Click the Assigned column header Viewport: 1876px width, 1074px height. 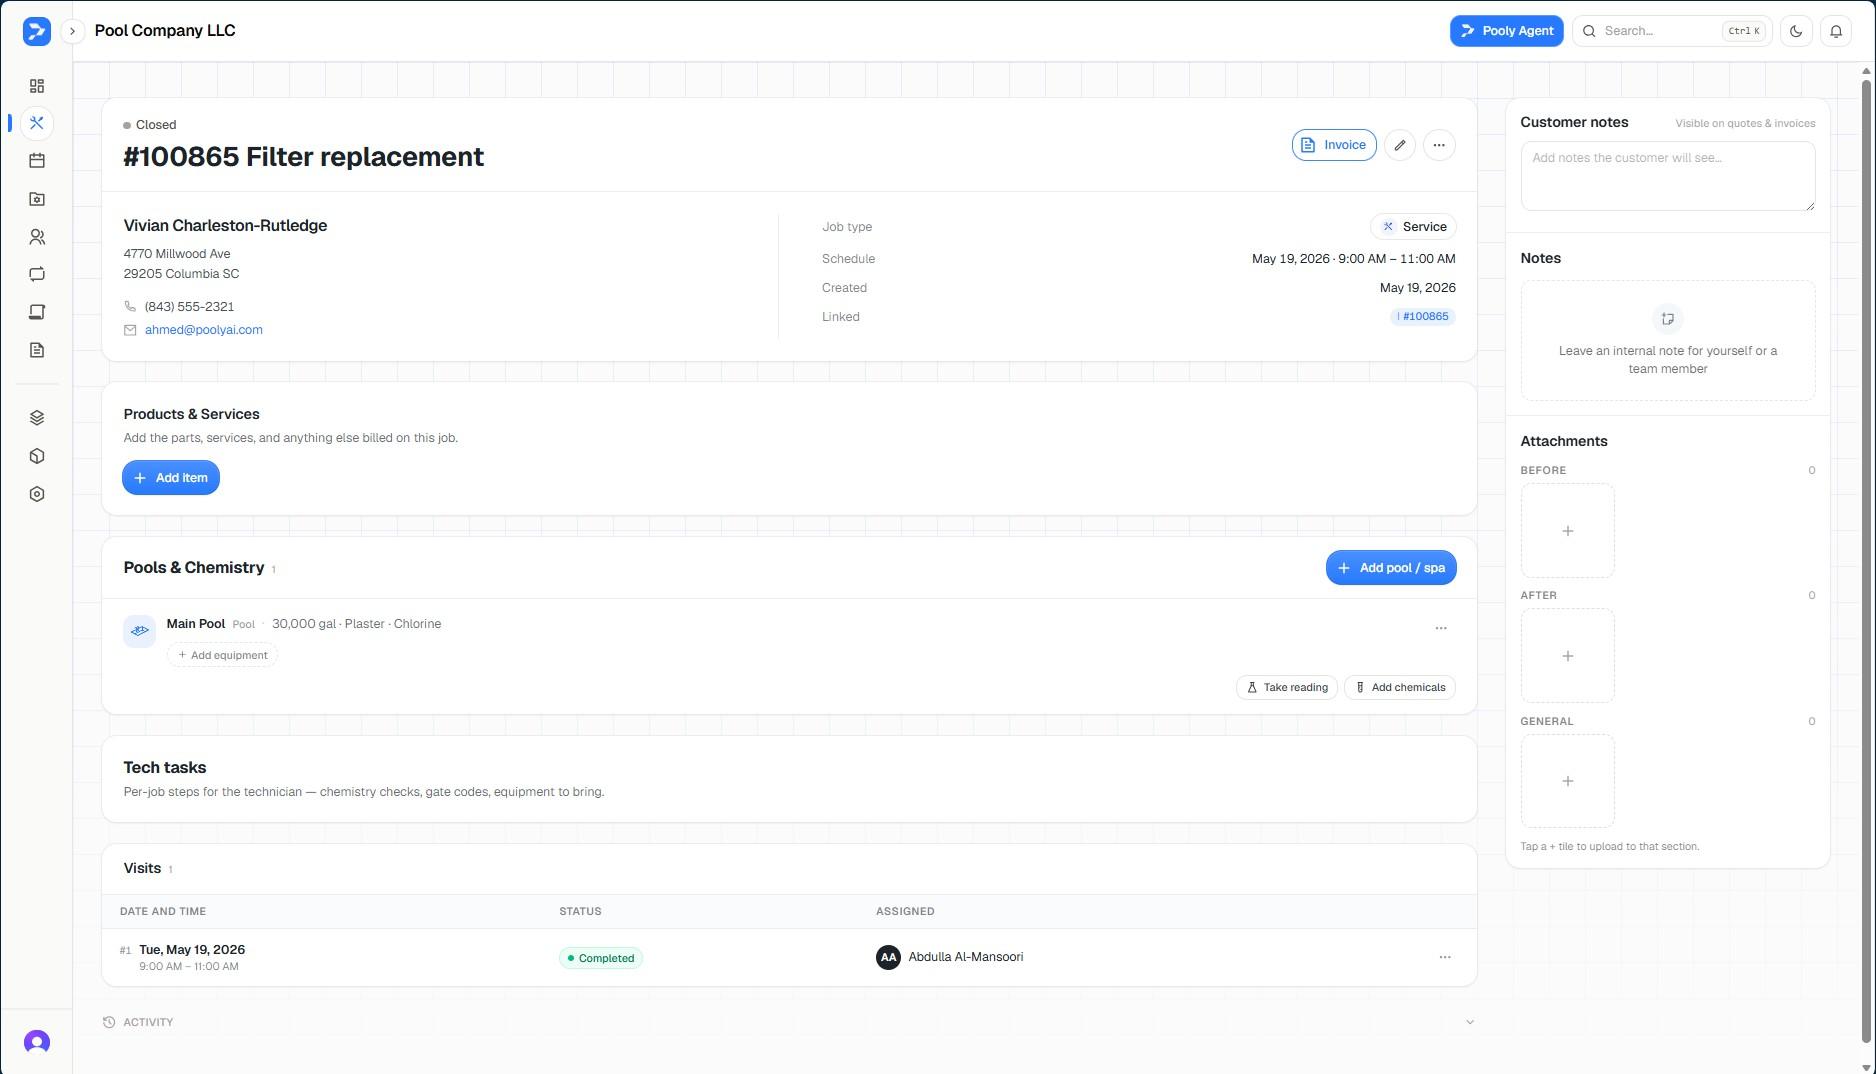(x=905, y=912)
